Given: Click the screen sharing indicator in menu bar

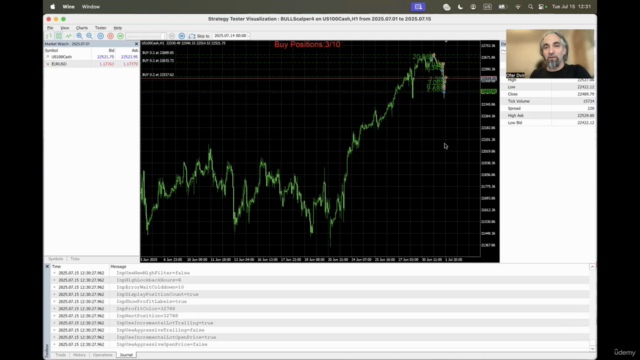Looking at the screenshot, I should 418,7.
